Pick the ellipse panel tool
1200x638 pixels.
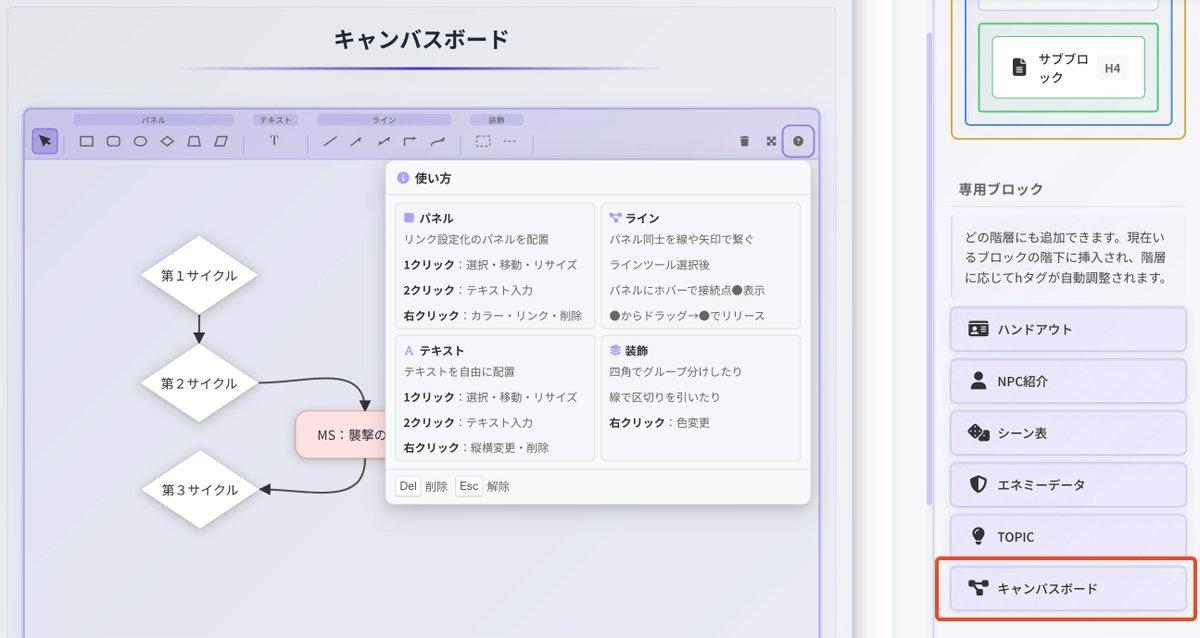point(141,141)
